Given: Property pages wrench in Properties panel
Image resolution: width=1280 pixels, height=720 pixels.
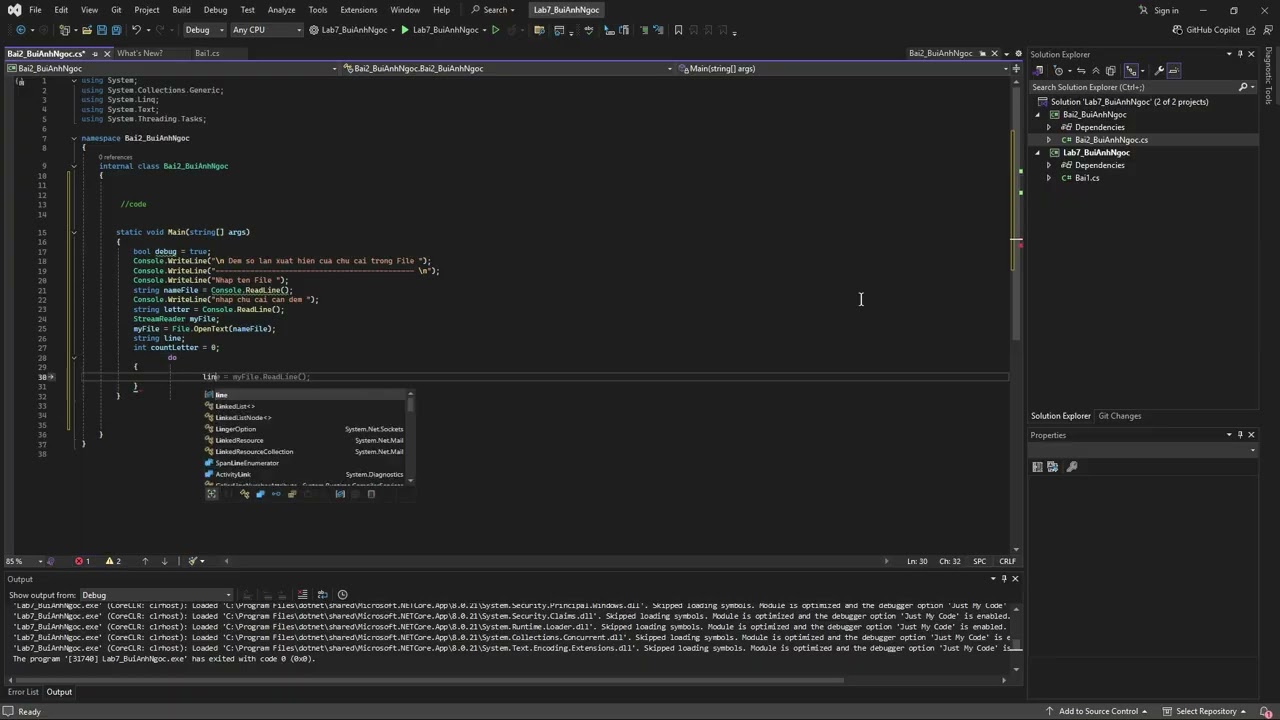Looking at the screenshot, I should (x=1072, y=466).
